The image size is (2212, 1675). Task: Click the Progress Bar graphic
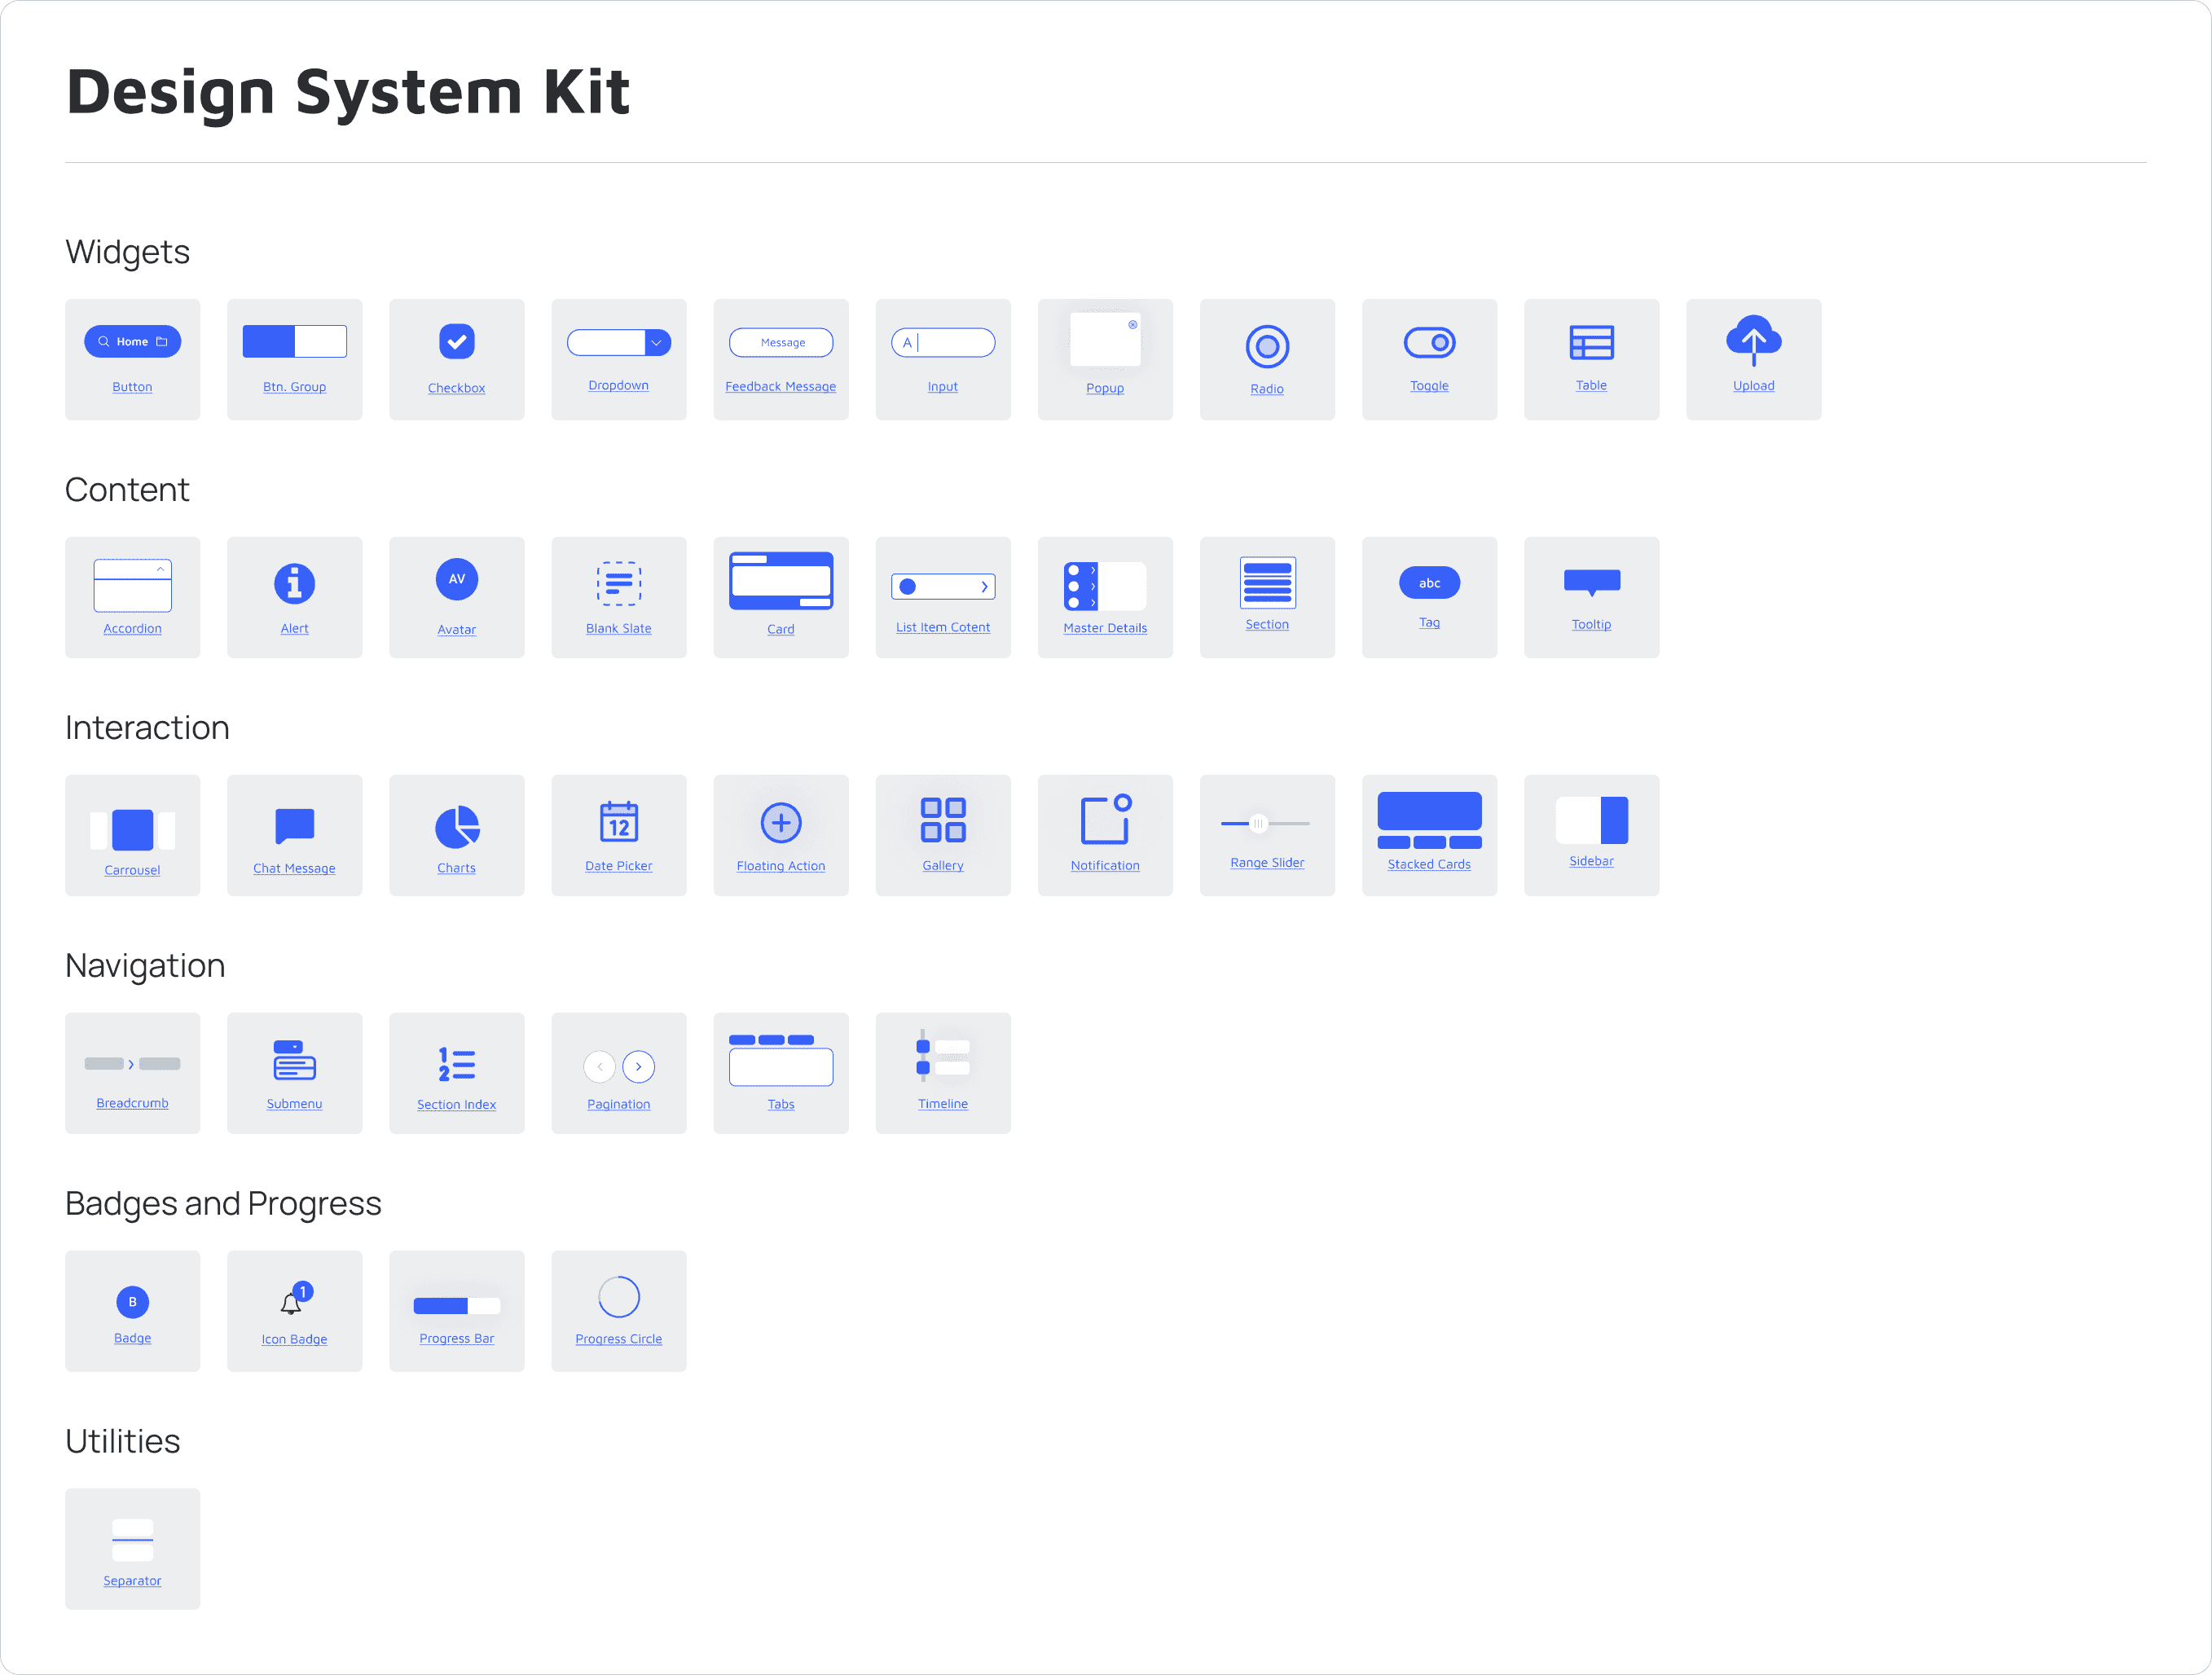tap(456, 1305)
